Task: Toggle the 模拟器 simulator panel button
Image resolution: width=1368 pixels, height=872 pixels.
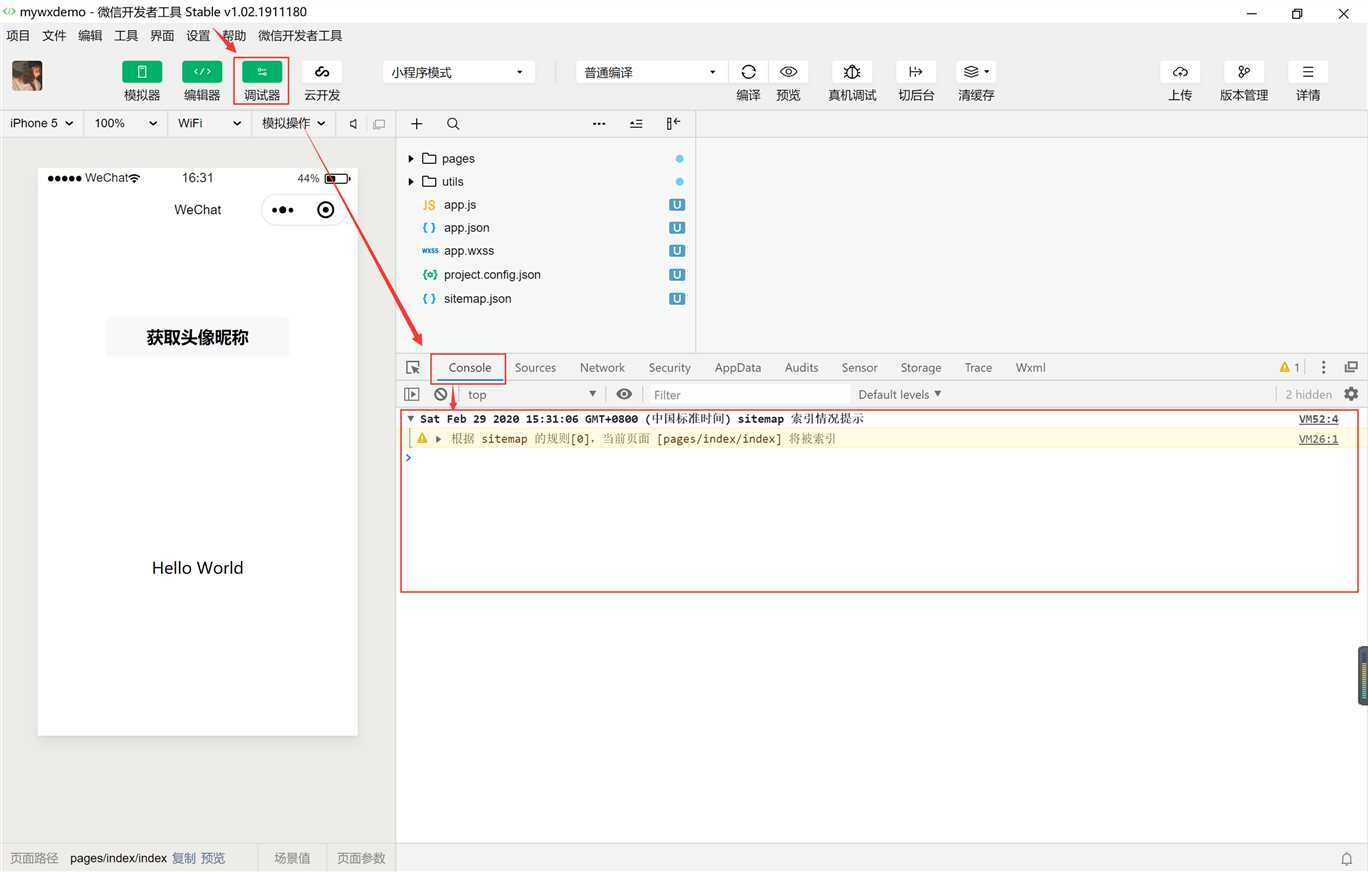Action: click(142, 72)
